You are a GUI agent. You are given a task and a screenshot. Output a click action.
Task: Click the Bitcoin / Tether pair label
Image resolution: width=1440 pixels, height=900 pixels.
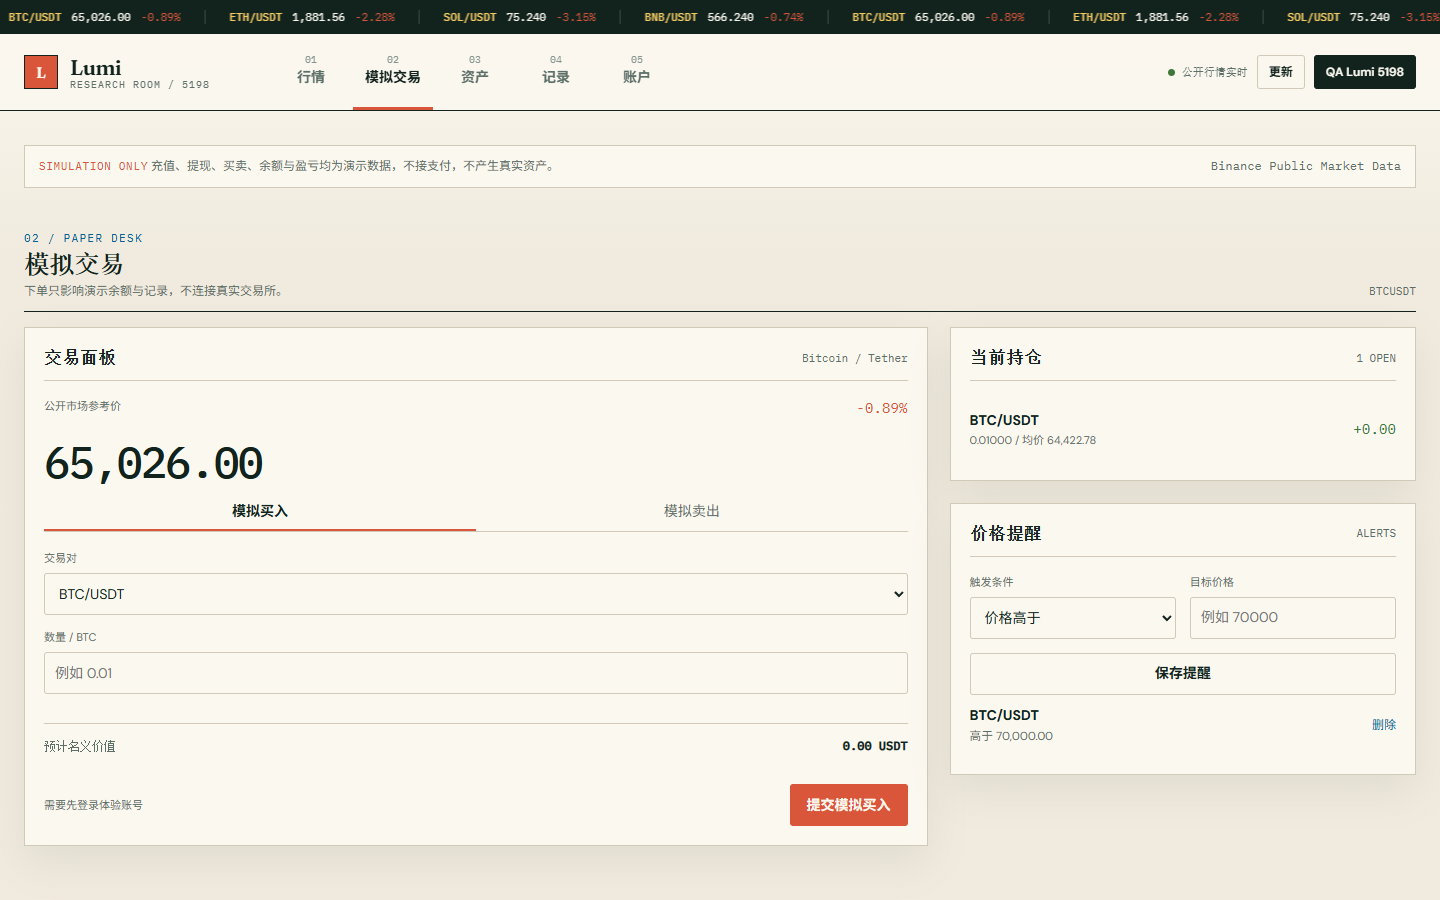(855, 358)
